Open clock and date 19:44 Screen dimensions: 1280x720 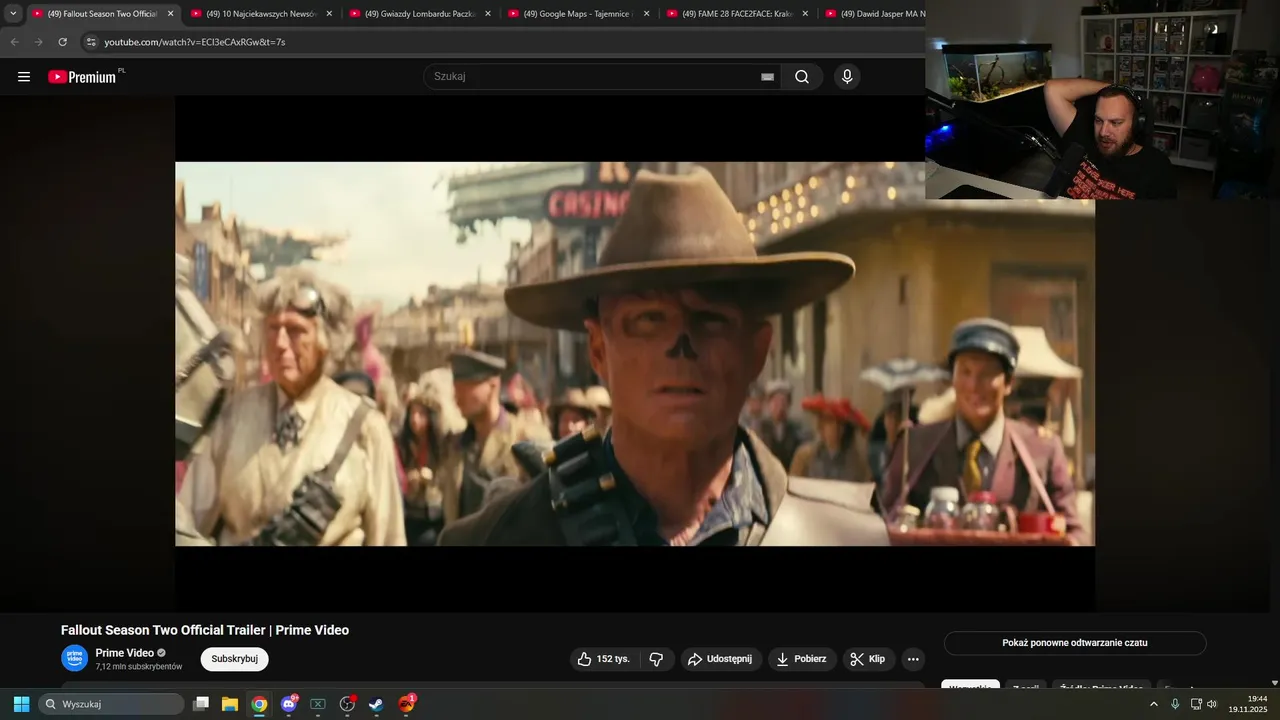click(1248, 704)
